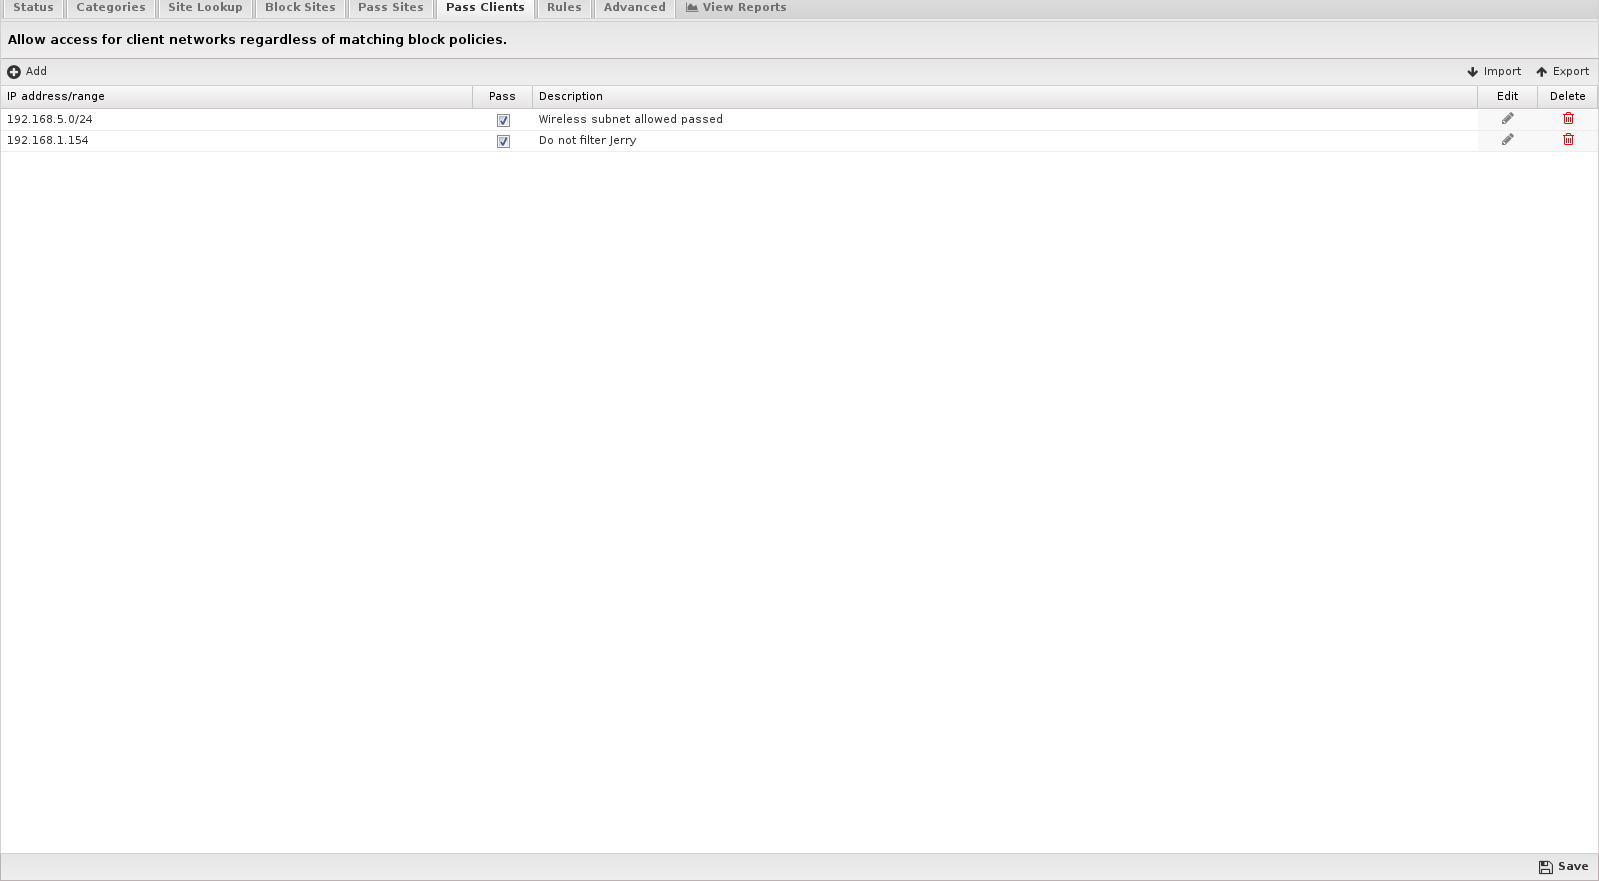Import the pass clients list
1599x881 pixels.
click(x=1494, y=72)
